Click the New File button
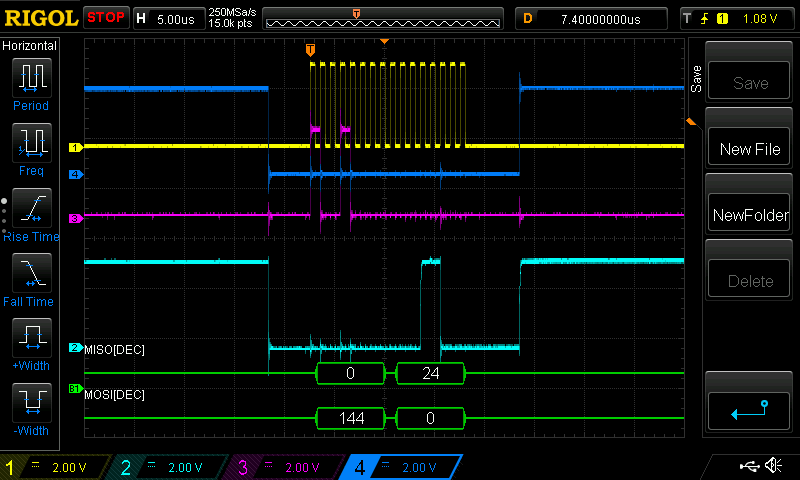This screenshot has width=800, height=480. 749,147
